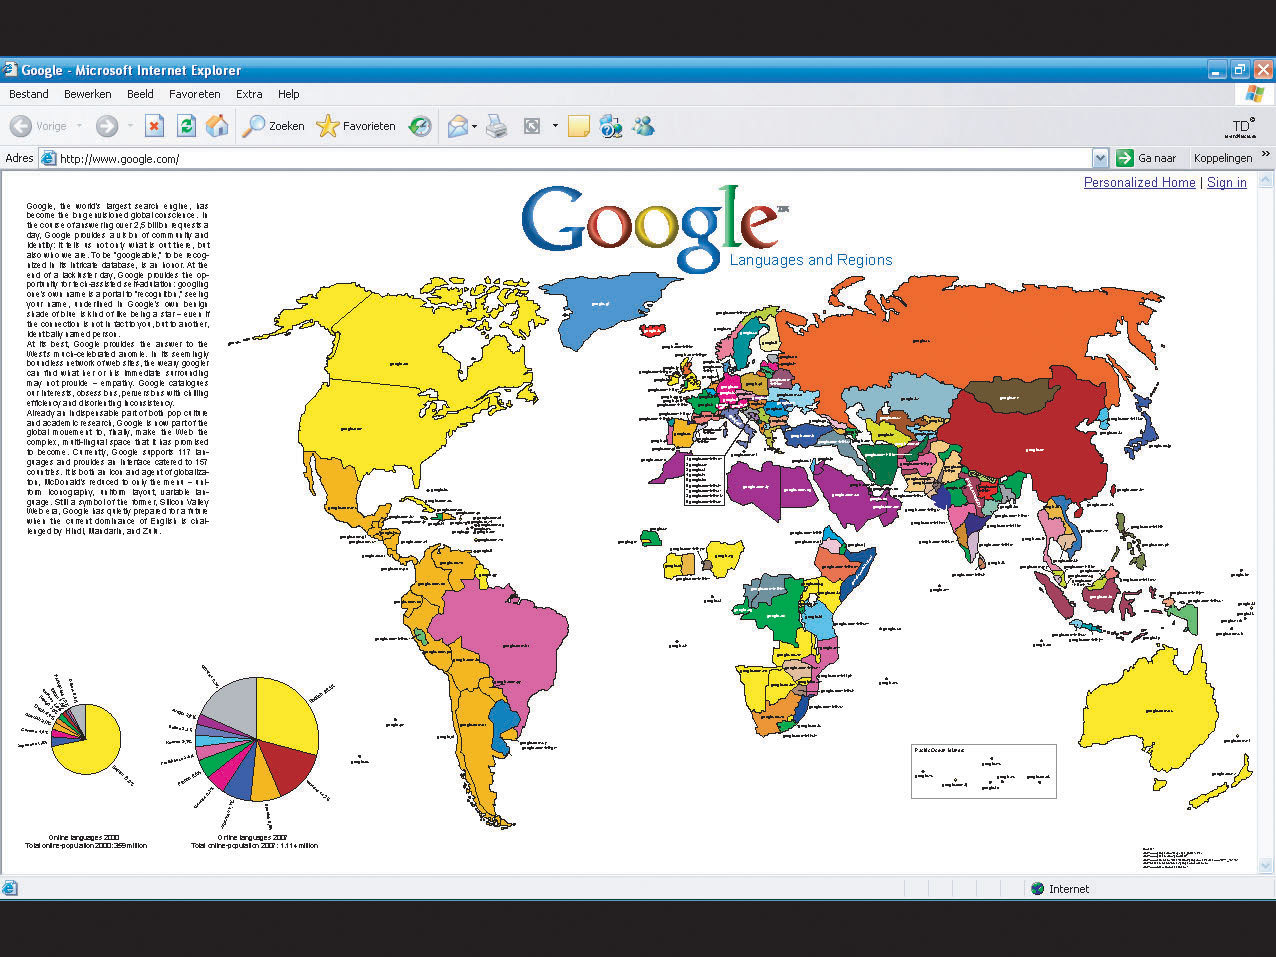Open the Favoreten menu
The image size is (1276, 957).
pyautogui.click(x=195, y=94)
